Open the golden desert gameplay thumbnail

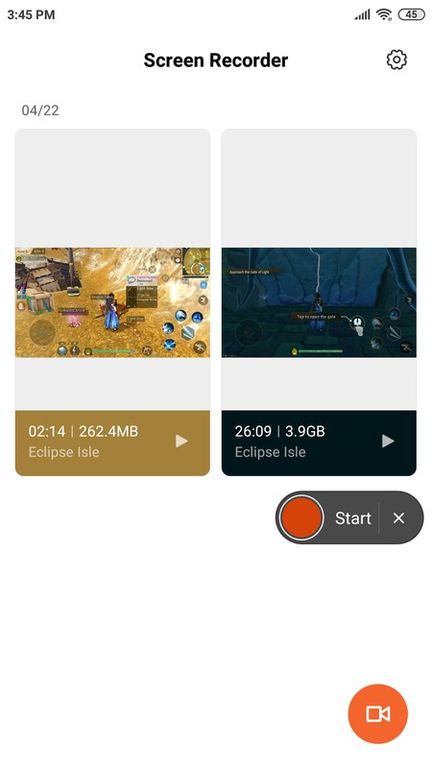tap(113, 302)
